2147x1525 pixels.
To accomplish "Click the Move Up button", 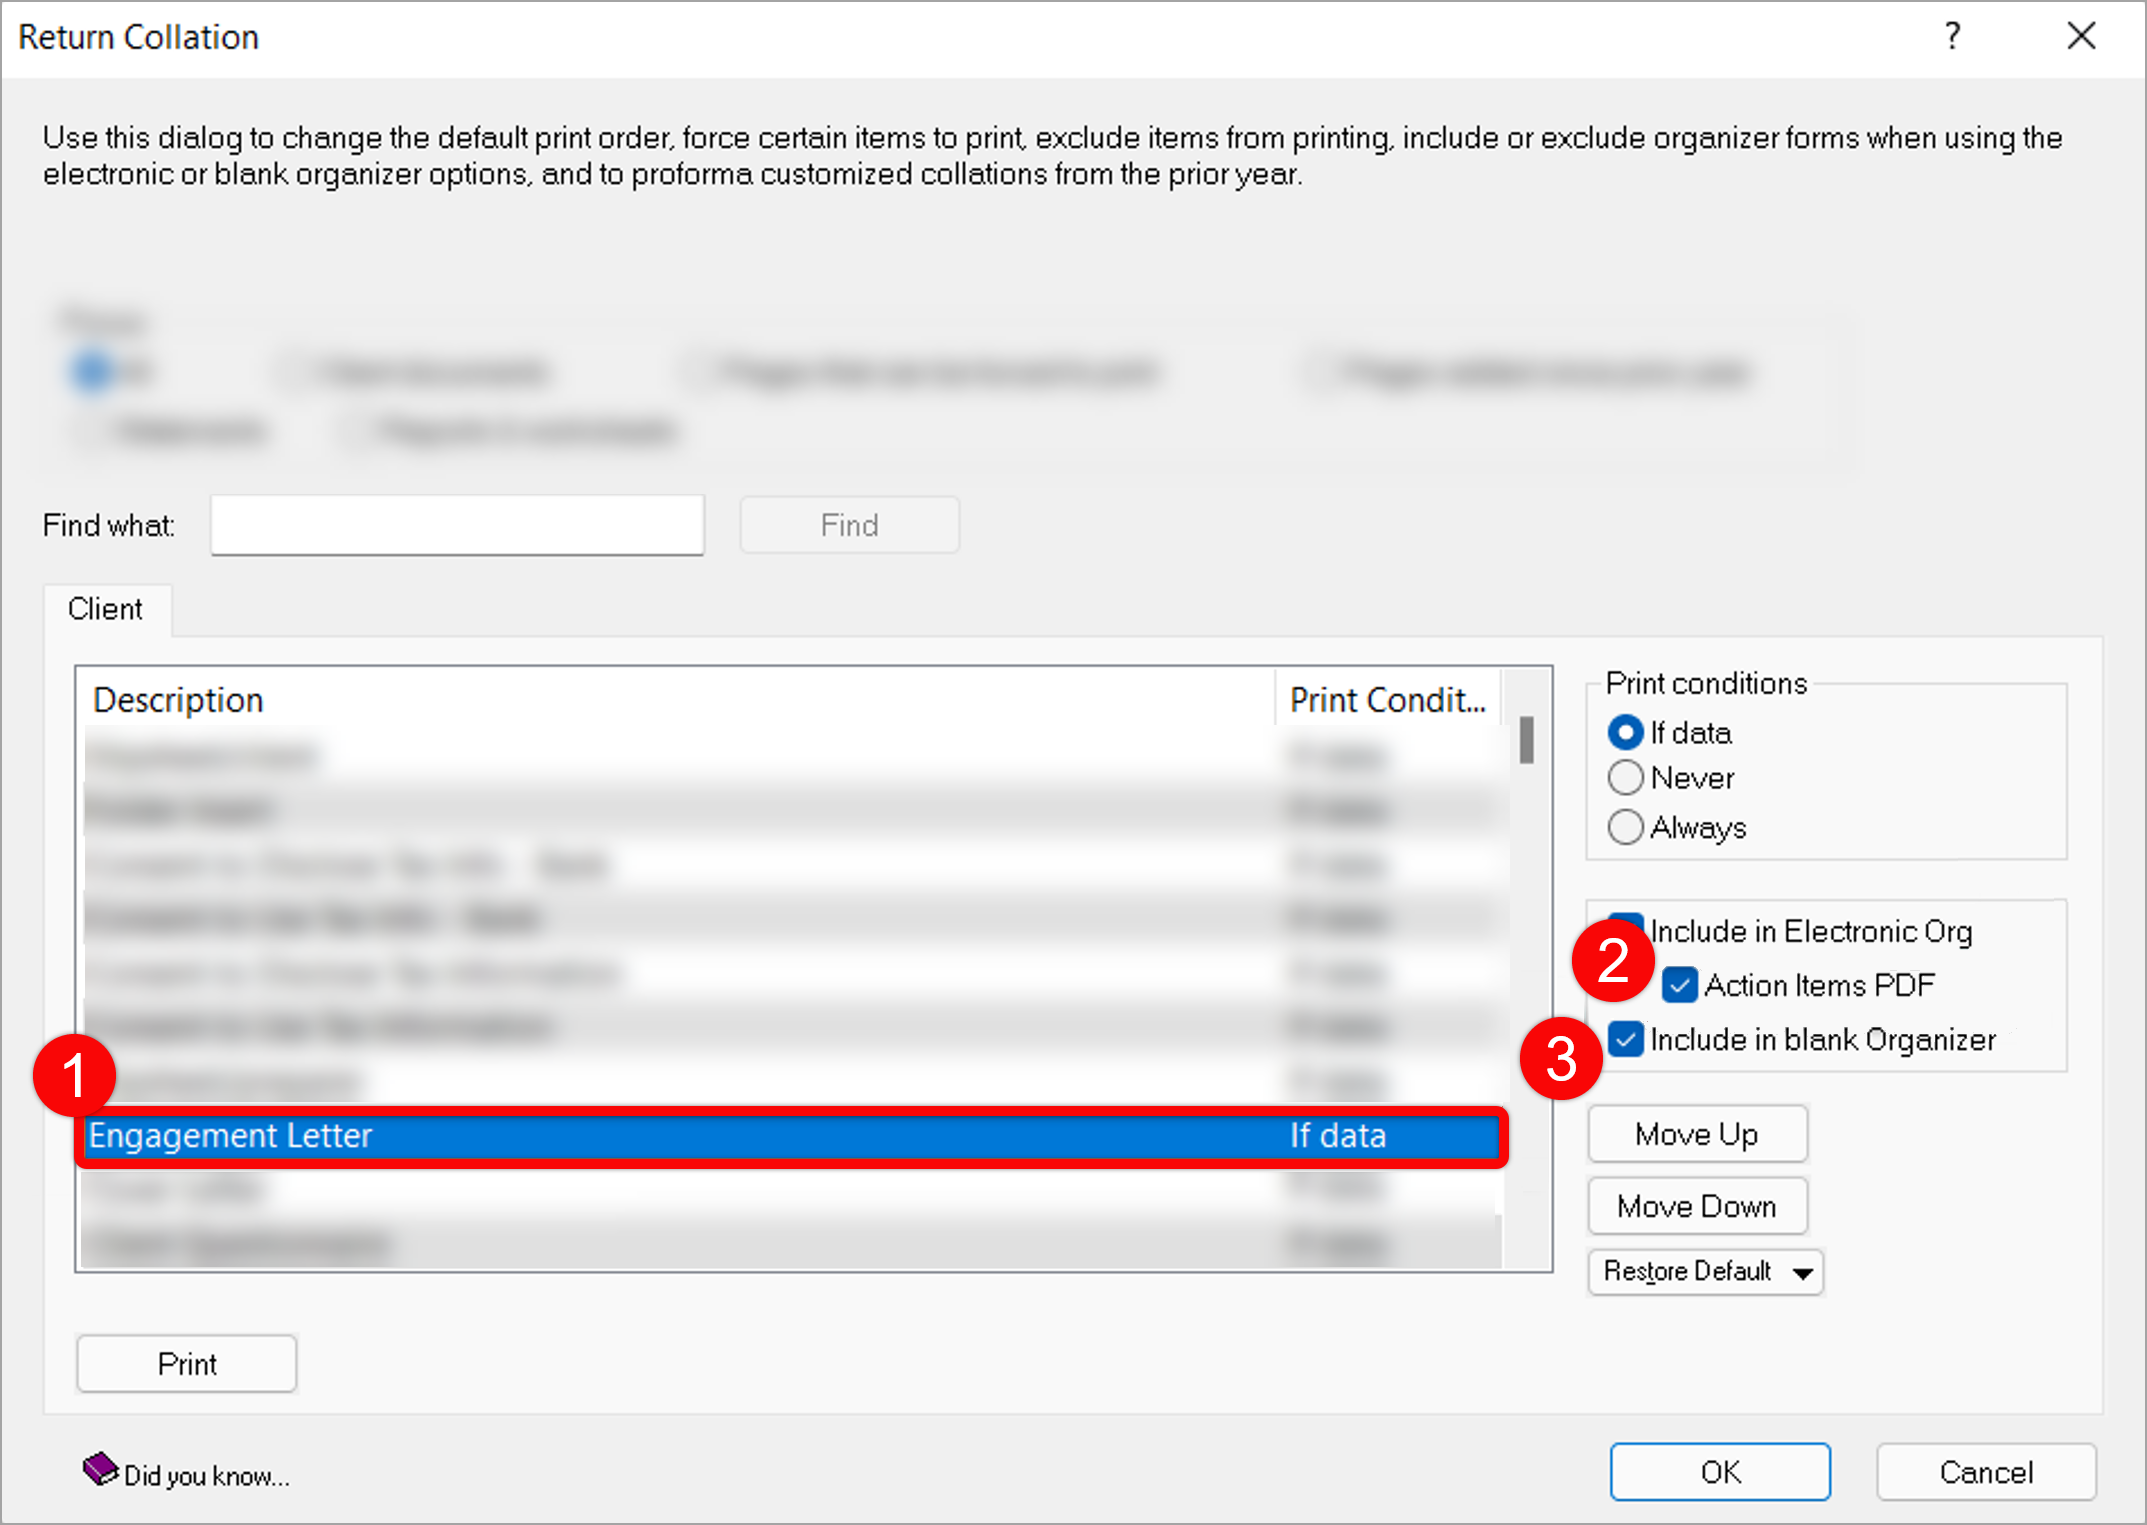I will point(1697,1134).
